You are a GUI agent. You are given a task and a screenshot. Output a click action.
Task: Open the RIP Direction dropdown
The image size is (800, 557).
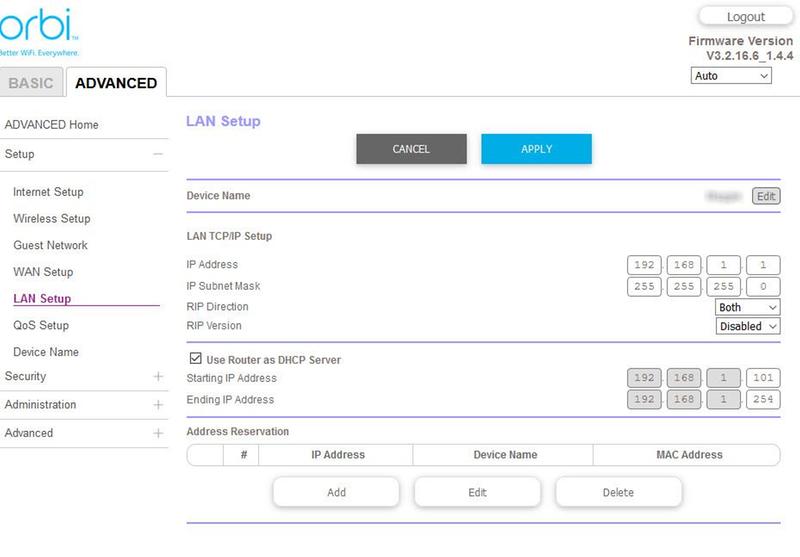click(747, 307)
